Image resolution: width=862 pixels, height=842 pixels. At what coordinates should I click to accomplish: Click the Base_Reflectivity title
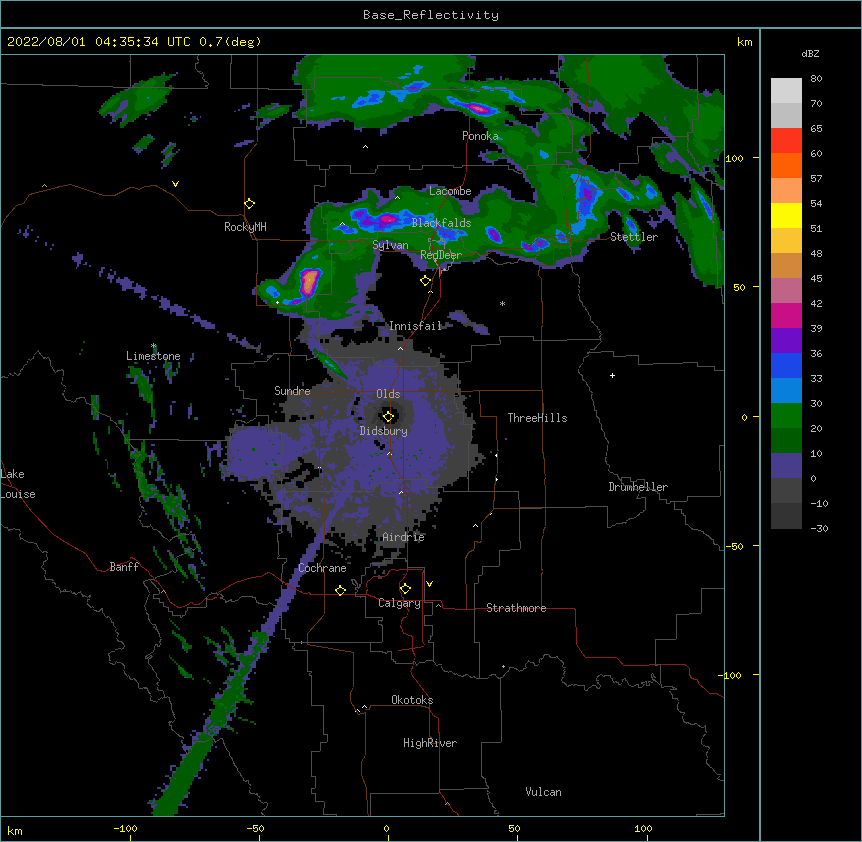[430, 15]
